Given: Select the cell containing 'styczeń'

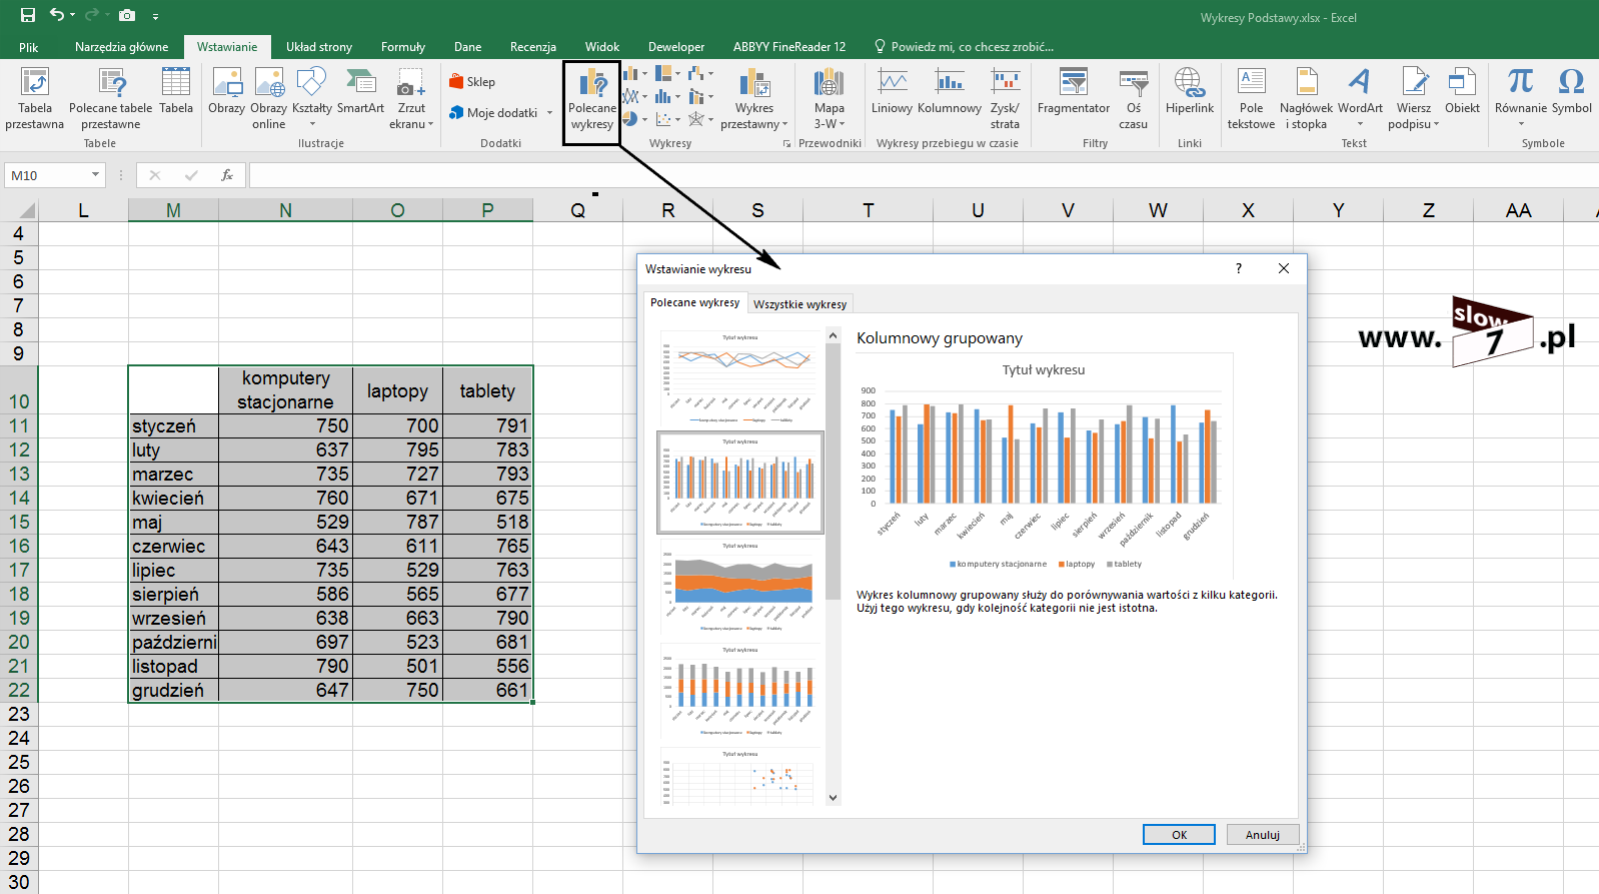Looking at the screenshot, I should [x=173, y=426].
